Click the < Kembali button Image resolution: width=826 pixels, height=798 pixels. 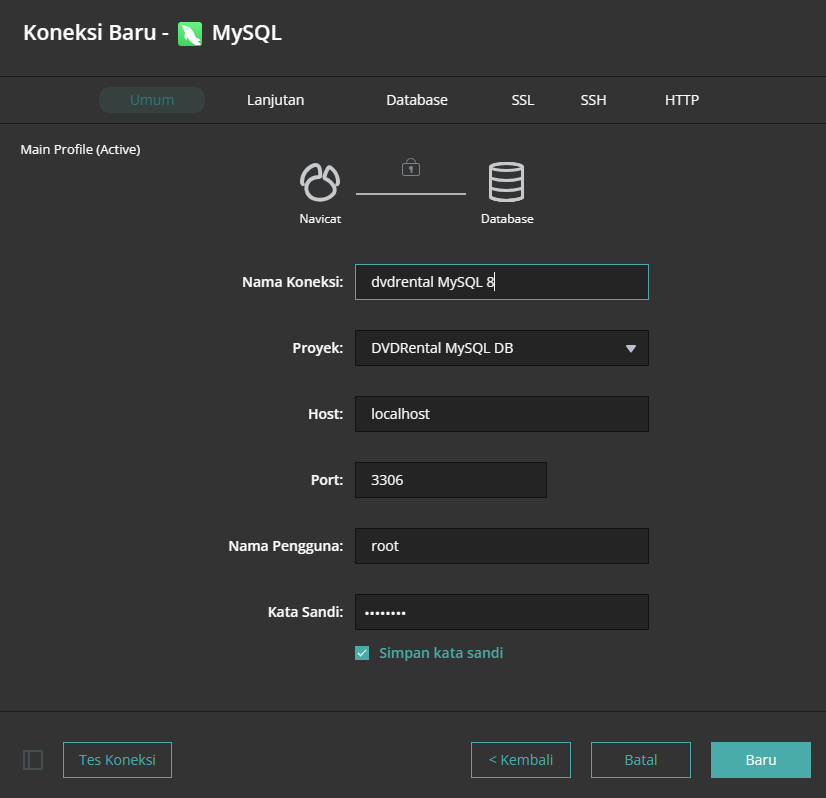pyautogui.click(x=520, y=760)
